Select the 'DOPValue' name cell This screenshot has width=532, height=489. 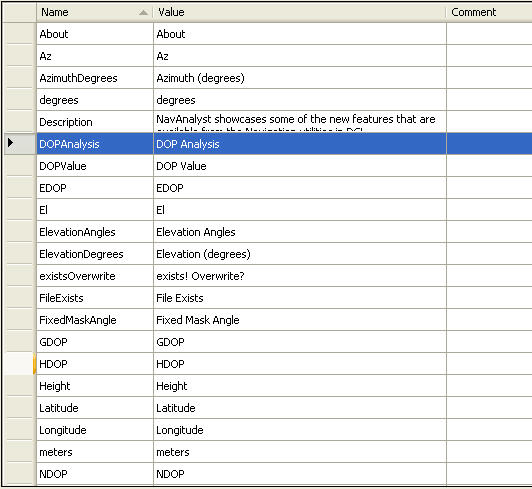(x=95, y=166)
